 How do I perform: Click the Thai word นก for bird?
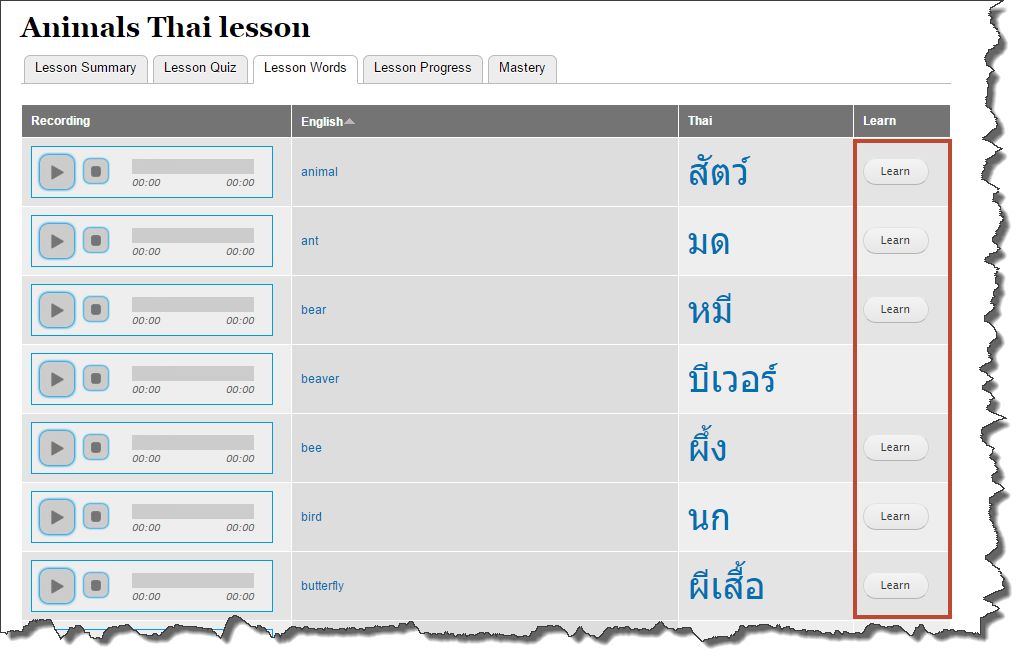(x=709, y=519)
